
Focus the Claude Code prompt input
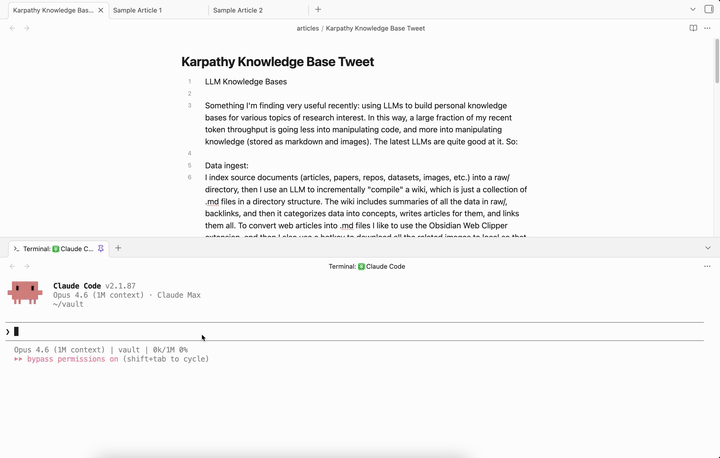point(300,331)
